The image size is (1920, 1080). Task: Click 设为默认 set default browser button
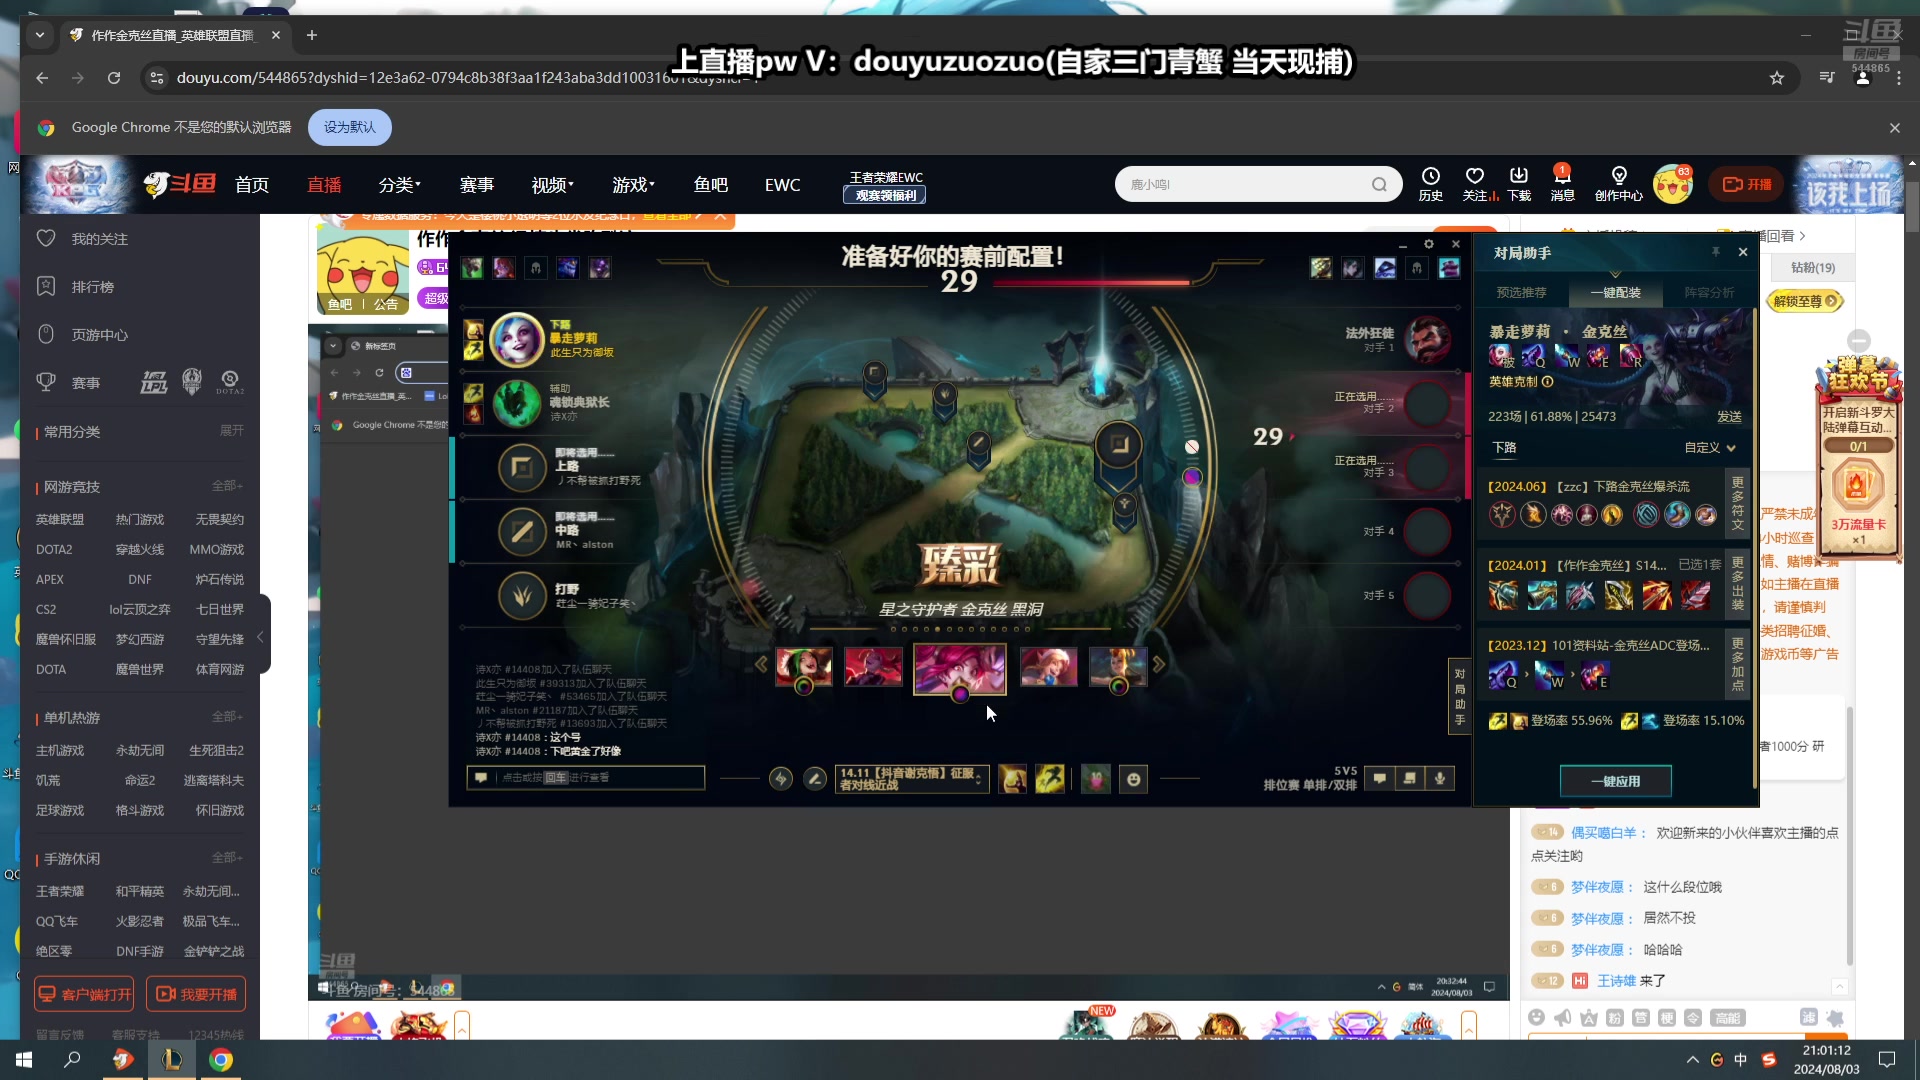349,127
